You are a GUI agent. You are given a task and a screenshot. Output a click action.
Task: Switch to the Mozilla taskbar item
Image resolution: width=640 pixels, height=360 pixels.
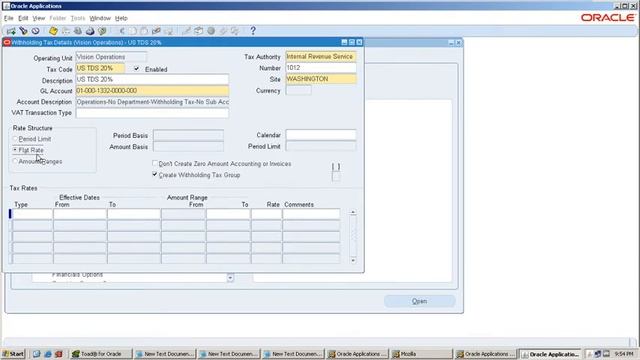(x=421, y=354)
